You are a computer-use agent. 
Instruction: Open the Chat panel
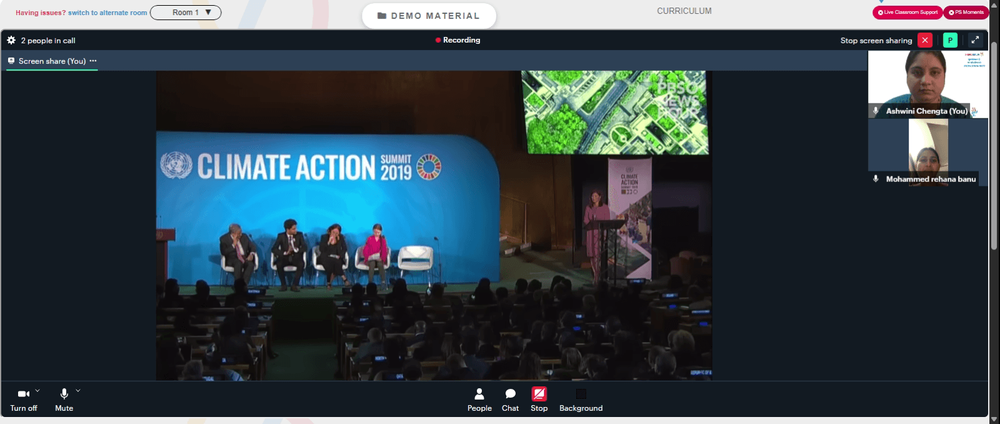(510, 399)
